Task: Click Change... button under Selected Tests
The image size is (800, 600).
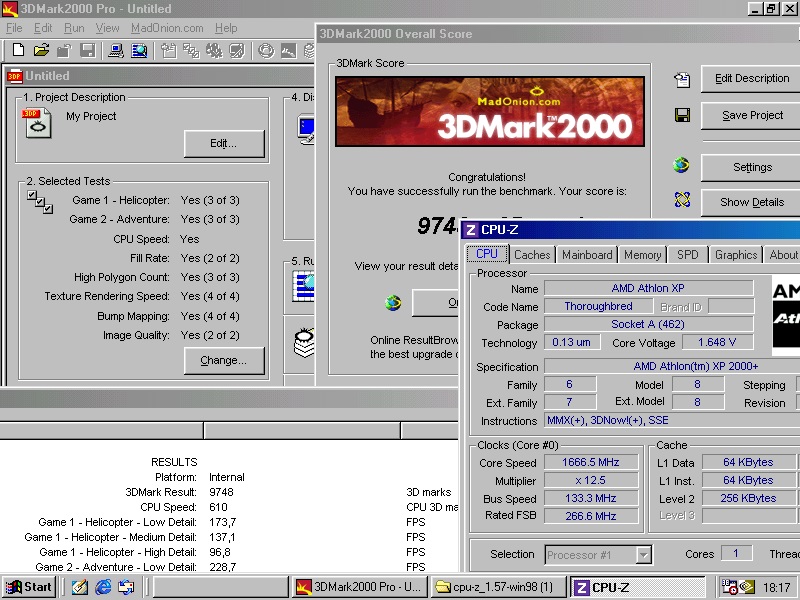Action: (x=224, y=361)
